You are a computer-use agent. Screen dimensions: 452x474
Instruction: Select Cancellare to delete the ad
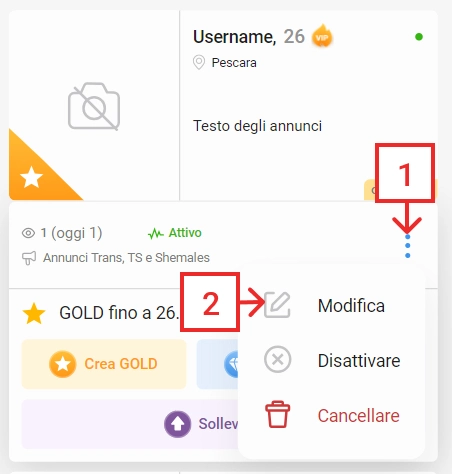[x=358, y=416]
